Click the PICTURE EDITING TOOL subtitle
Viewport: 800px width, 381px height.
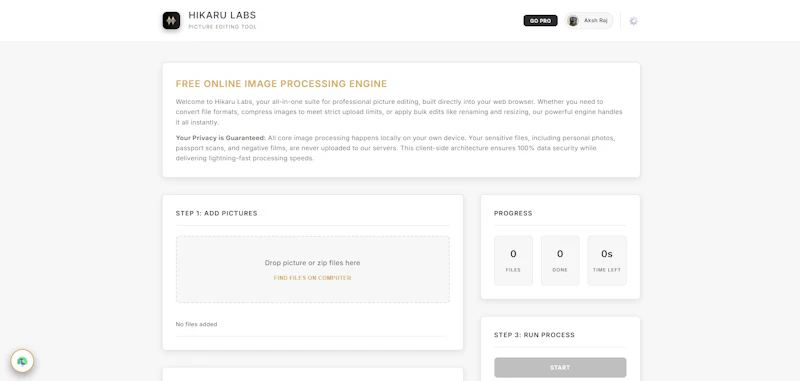click(x=222, y=27)
